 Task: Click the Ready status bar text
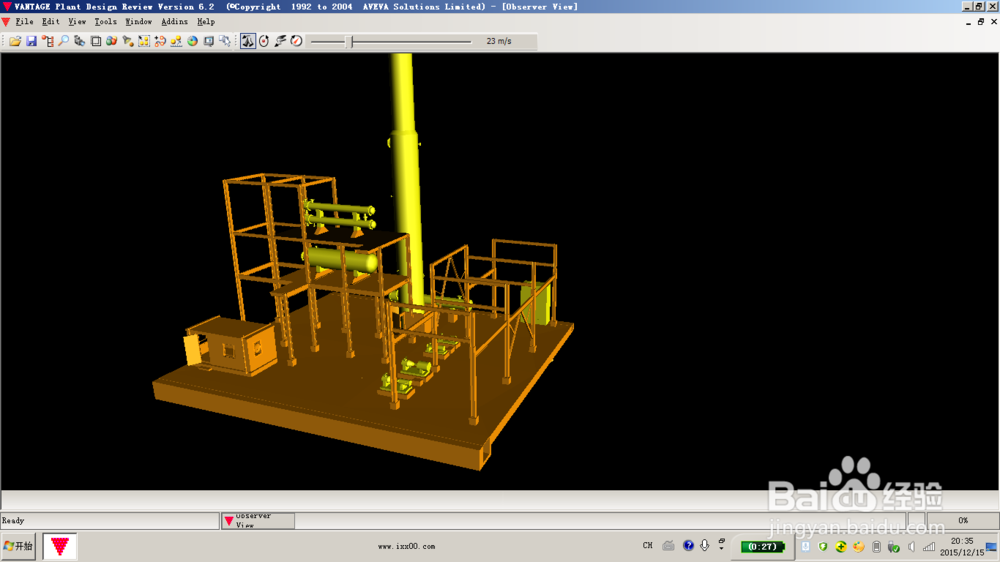click(13, 521)
